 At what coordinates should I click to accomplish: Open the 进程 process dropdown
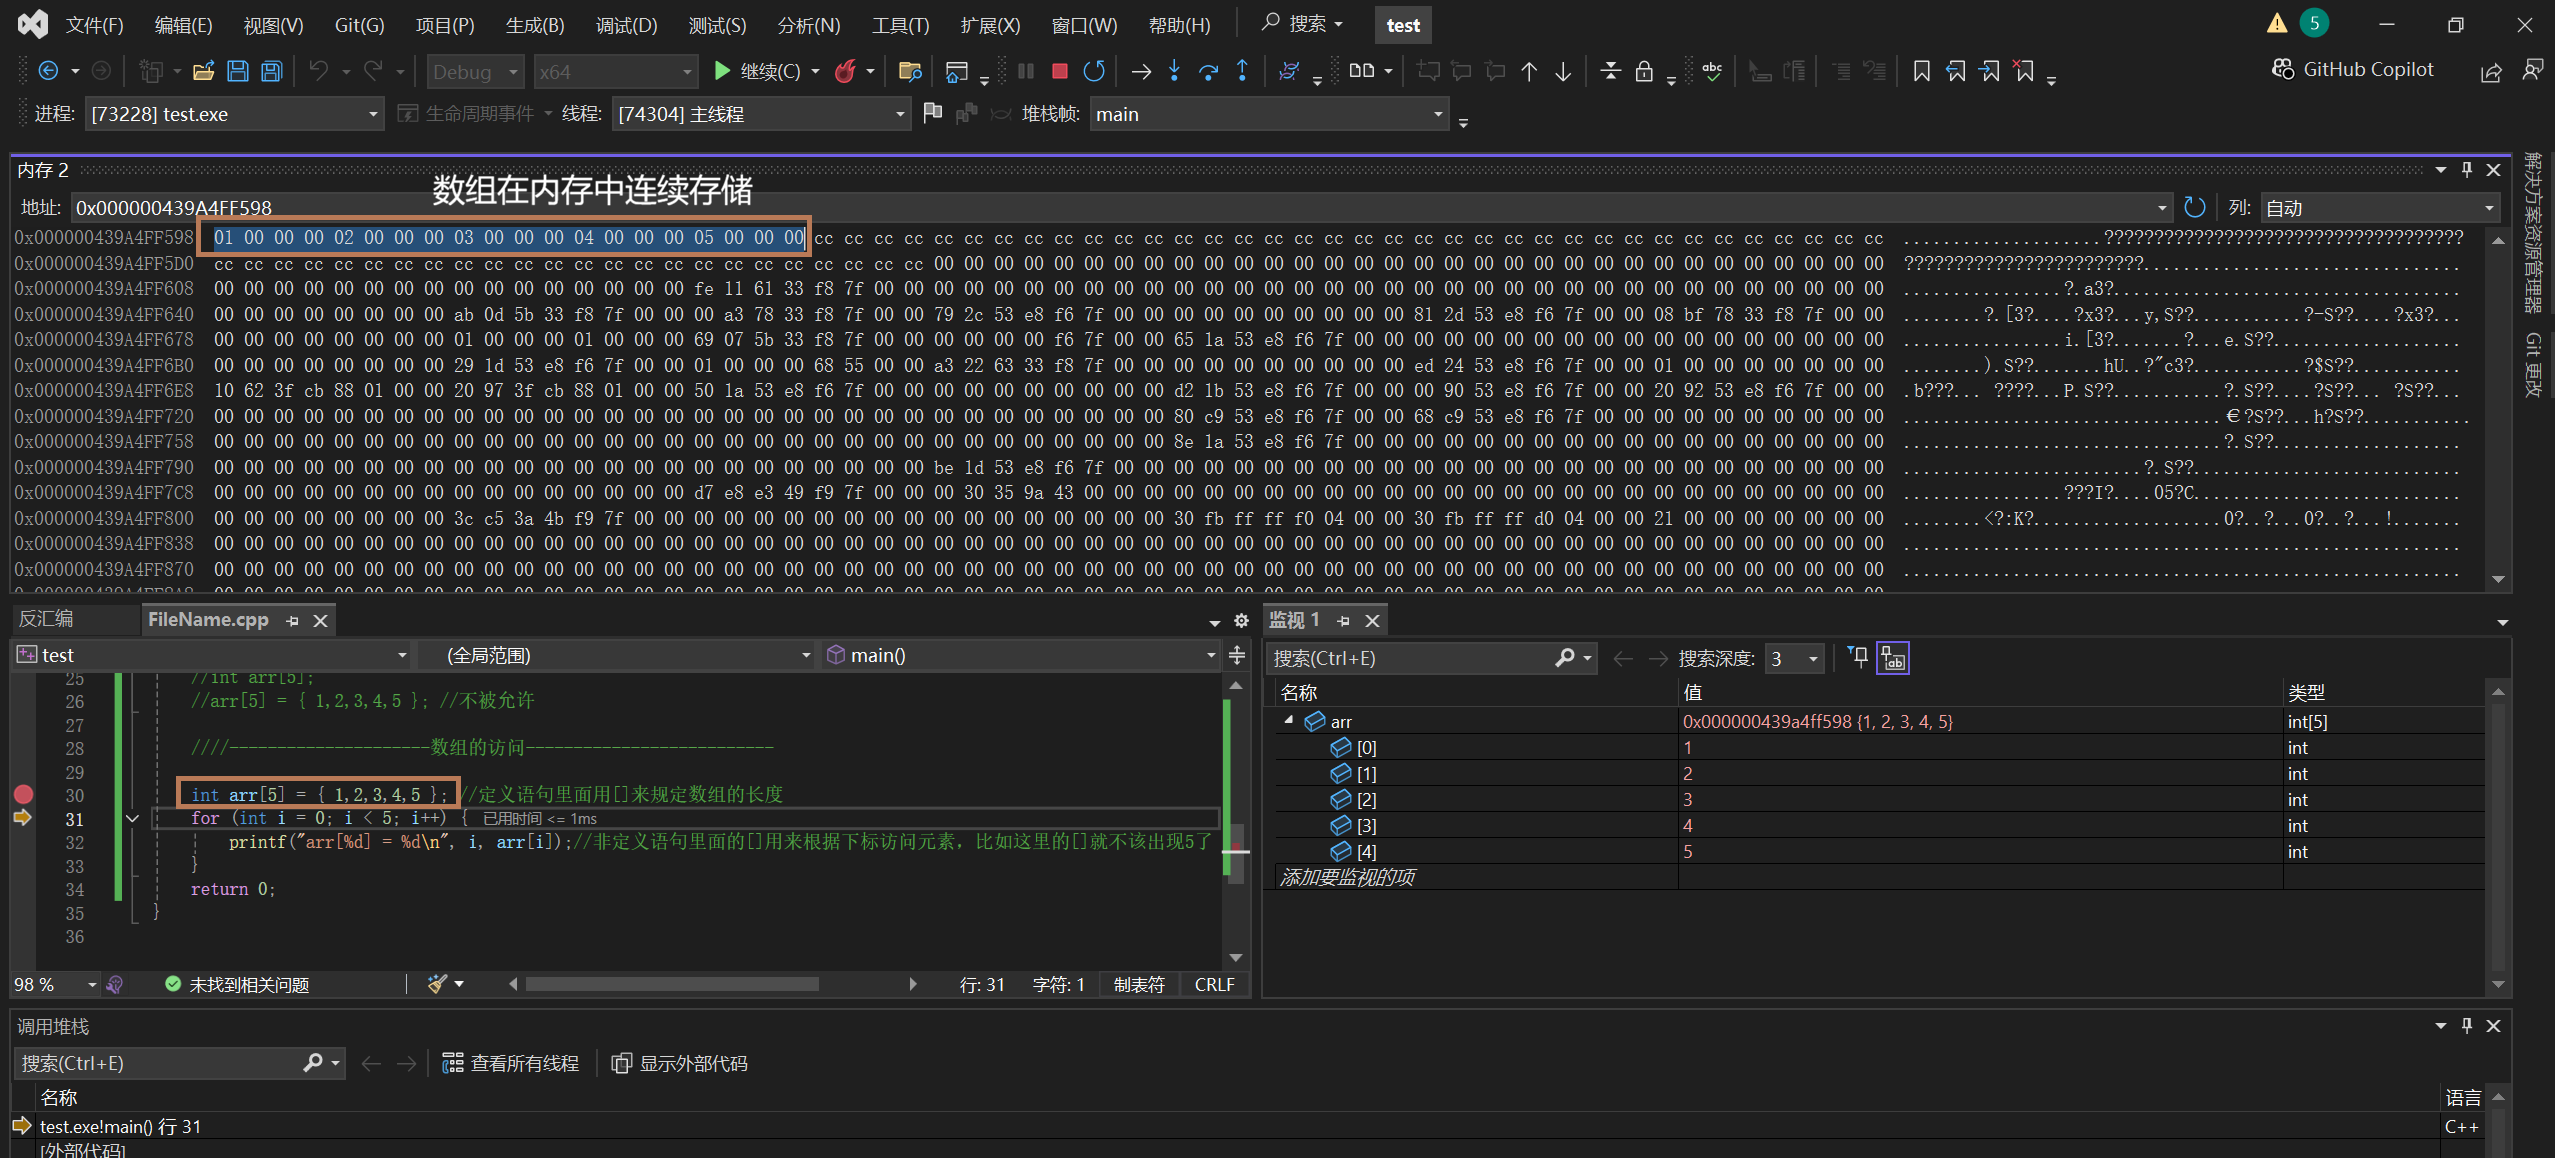372,114
